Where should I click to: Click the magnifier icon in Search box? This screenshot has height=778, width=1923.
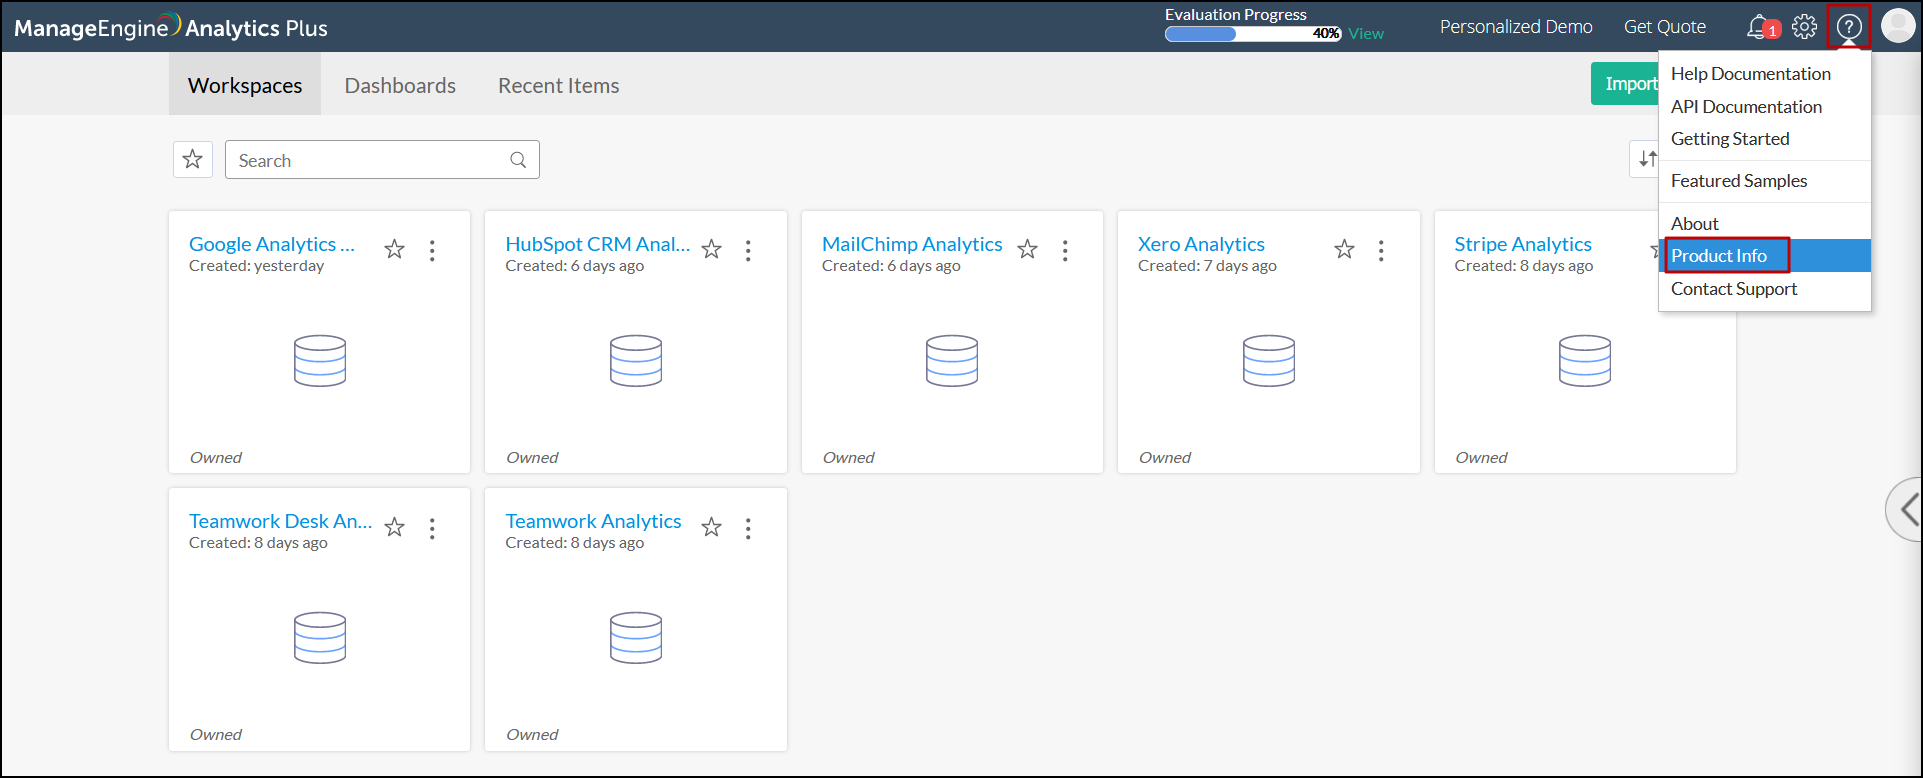coord(518,160)
